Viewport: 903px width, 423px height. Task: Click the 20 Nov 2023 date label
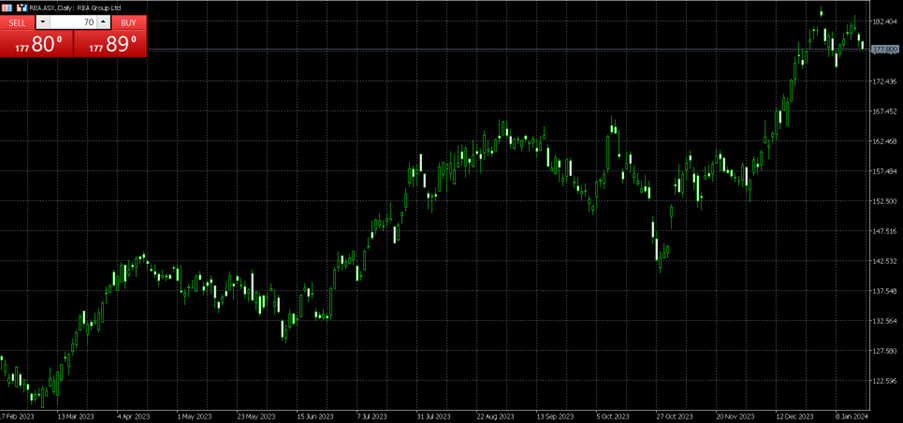[x=734, y=416]
